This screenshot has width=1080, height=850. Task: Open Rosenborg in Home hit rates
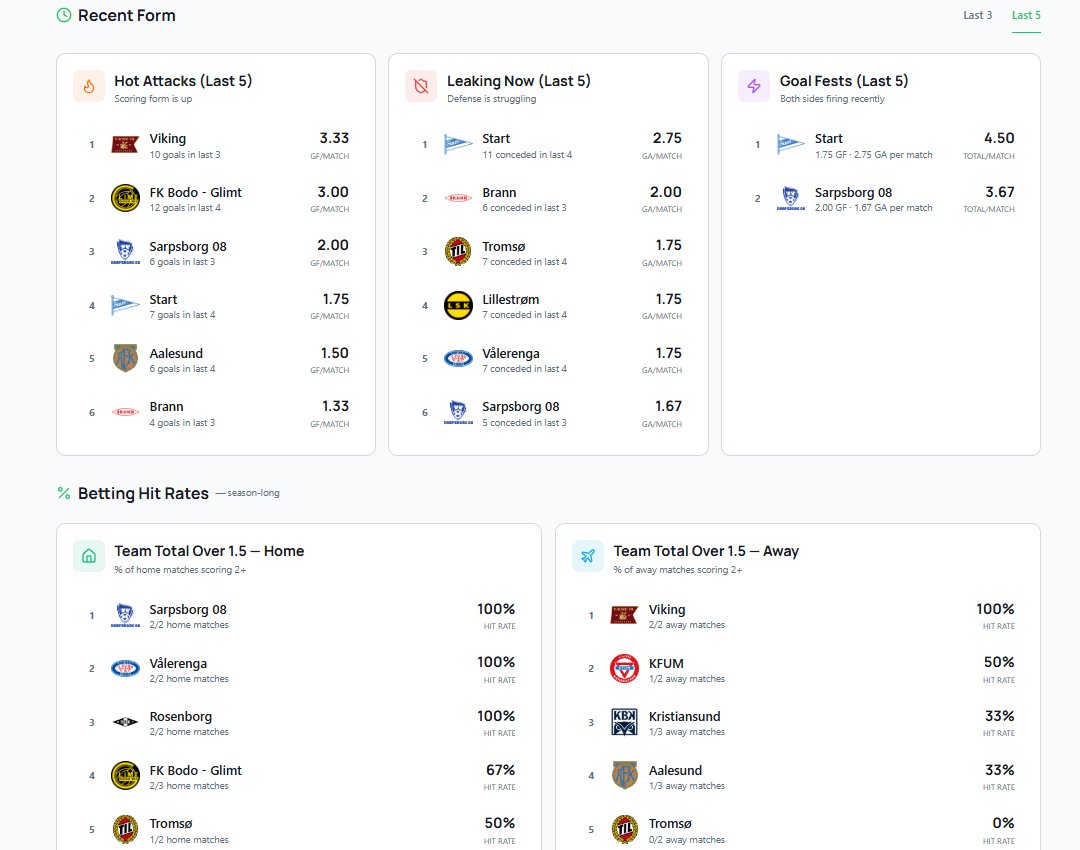pos(180,716)
